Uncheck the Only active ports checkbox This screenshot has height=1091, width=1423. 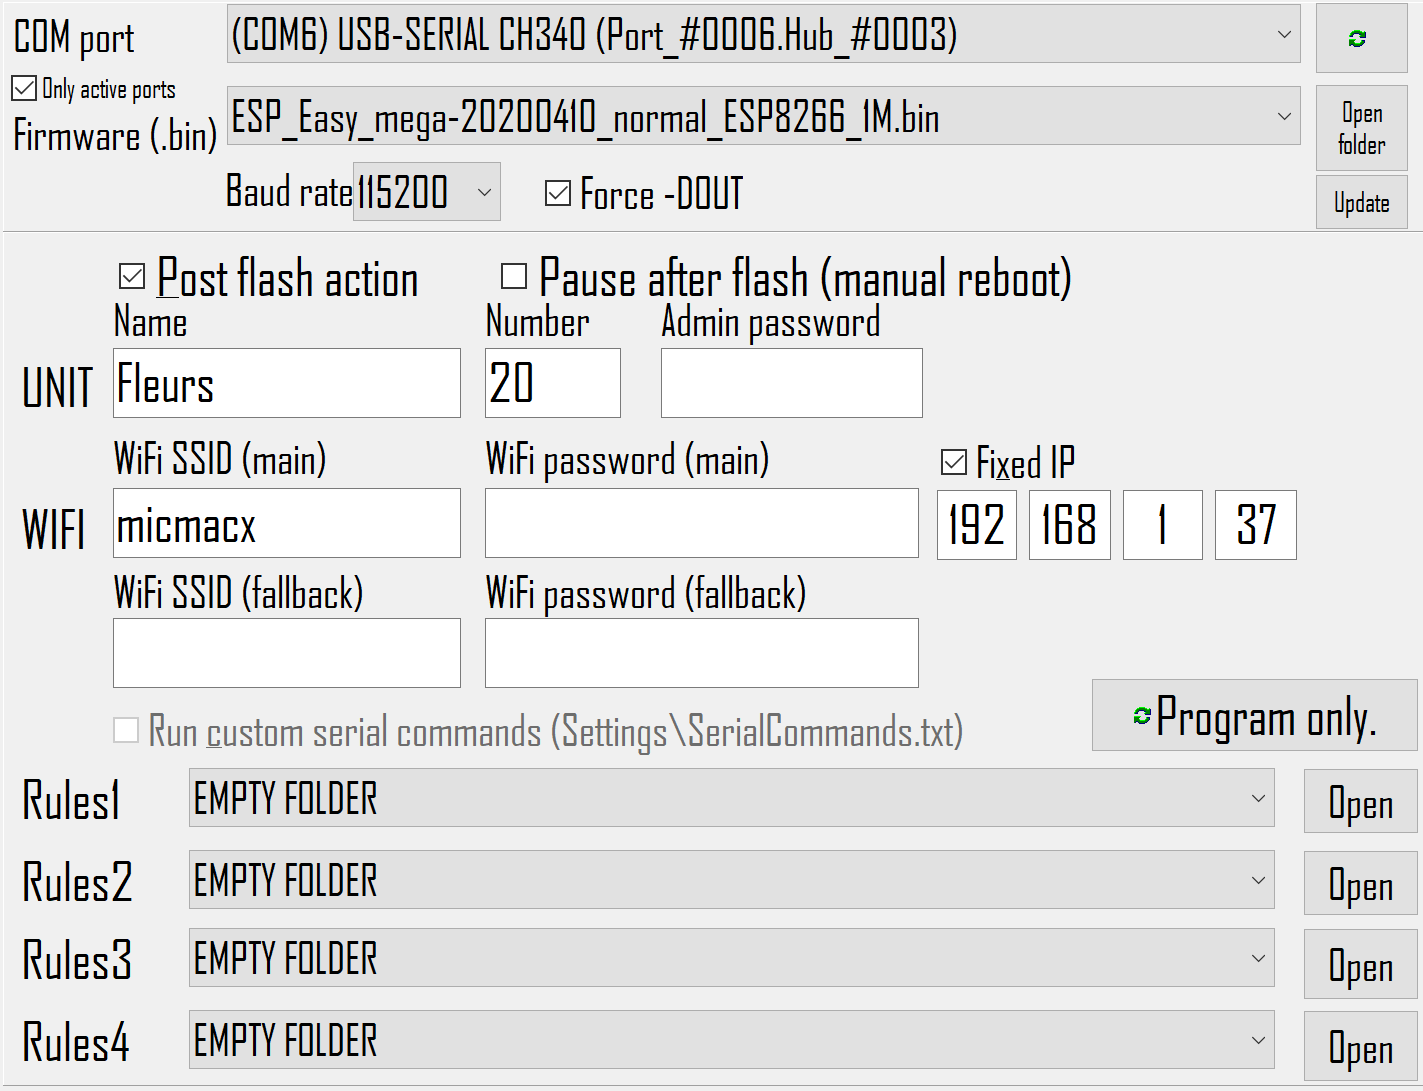[23, 88]
